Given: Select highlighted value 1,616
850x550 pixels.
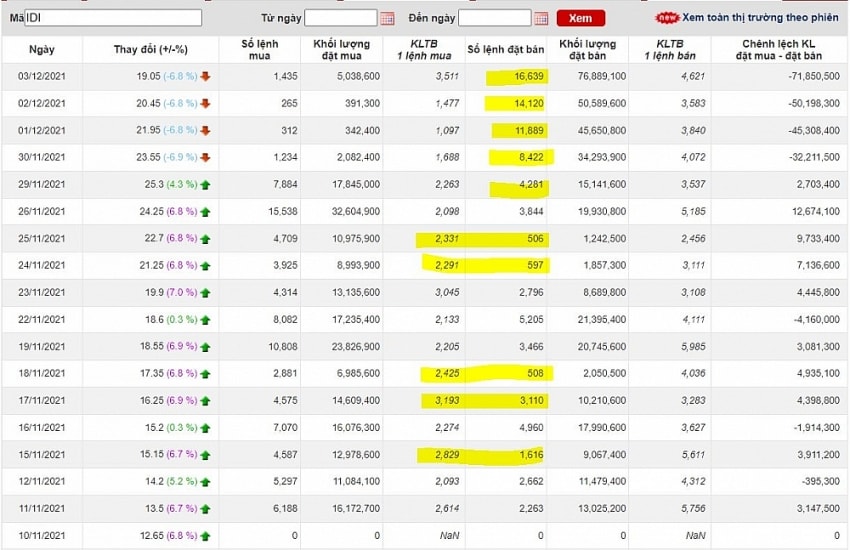Looking at the screenshot, I should coord(531,455).
